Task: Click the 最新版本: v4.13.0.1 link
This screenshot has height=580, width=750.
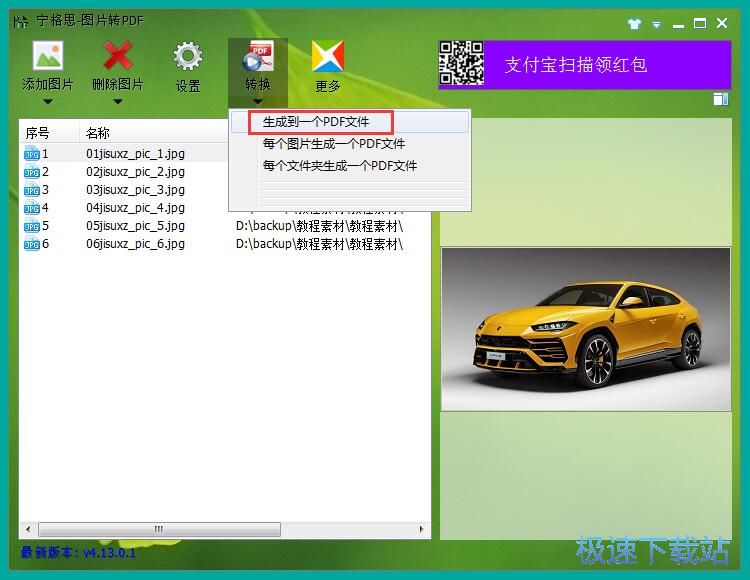Action: (x=78, y=553)
